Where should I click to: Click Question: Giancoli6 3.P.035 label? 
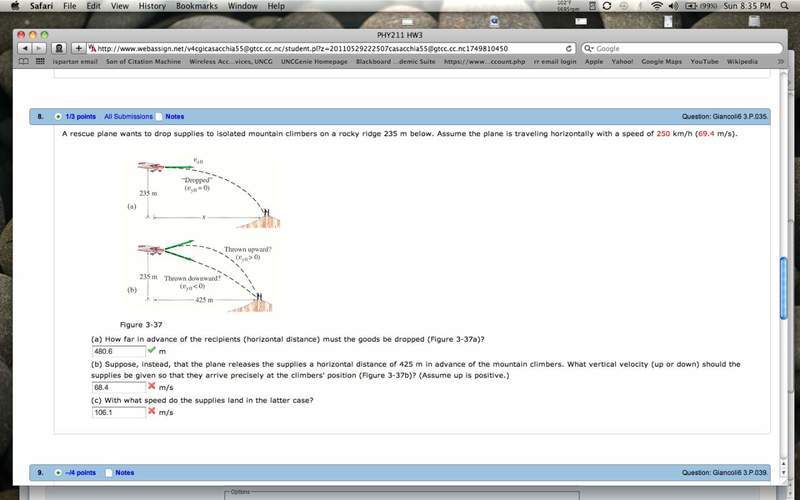tap(724, 116)
